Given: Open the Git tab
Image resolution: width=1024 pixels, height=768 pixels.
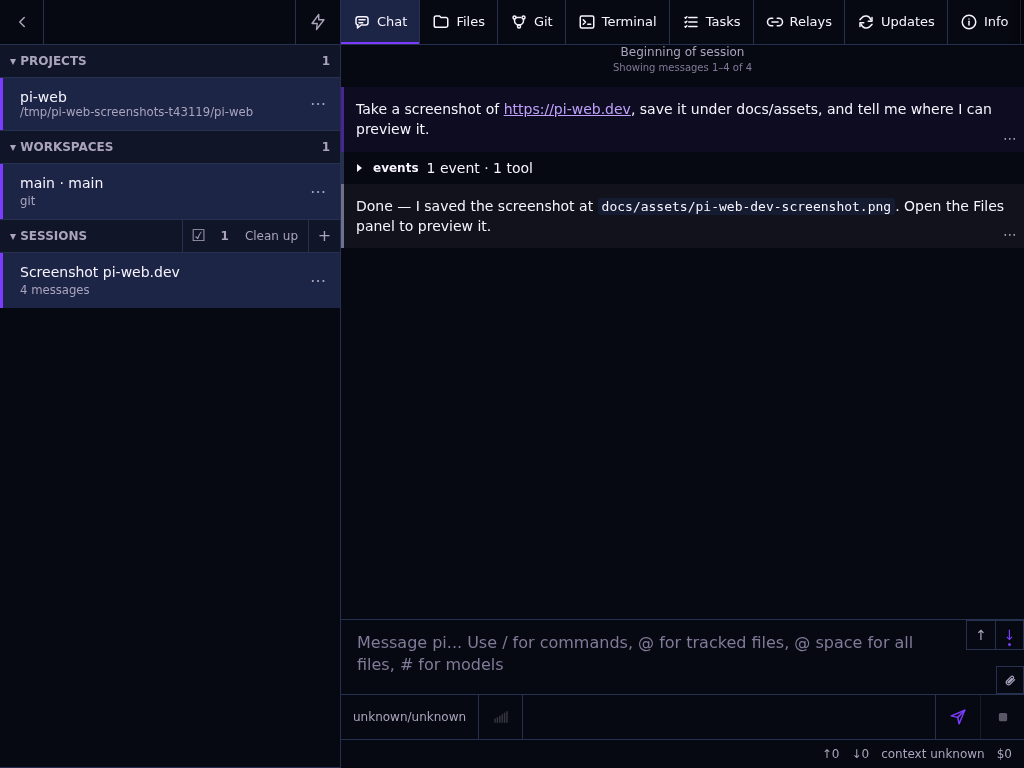Looking at the screenshot, I should 532,22.
